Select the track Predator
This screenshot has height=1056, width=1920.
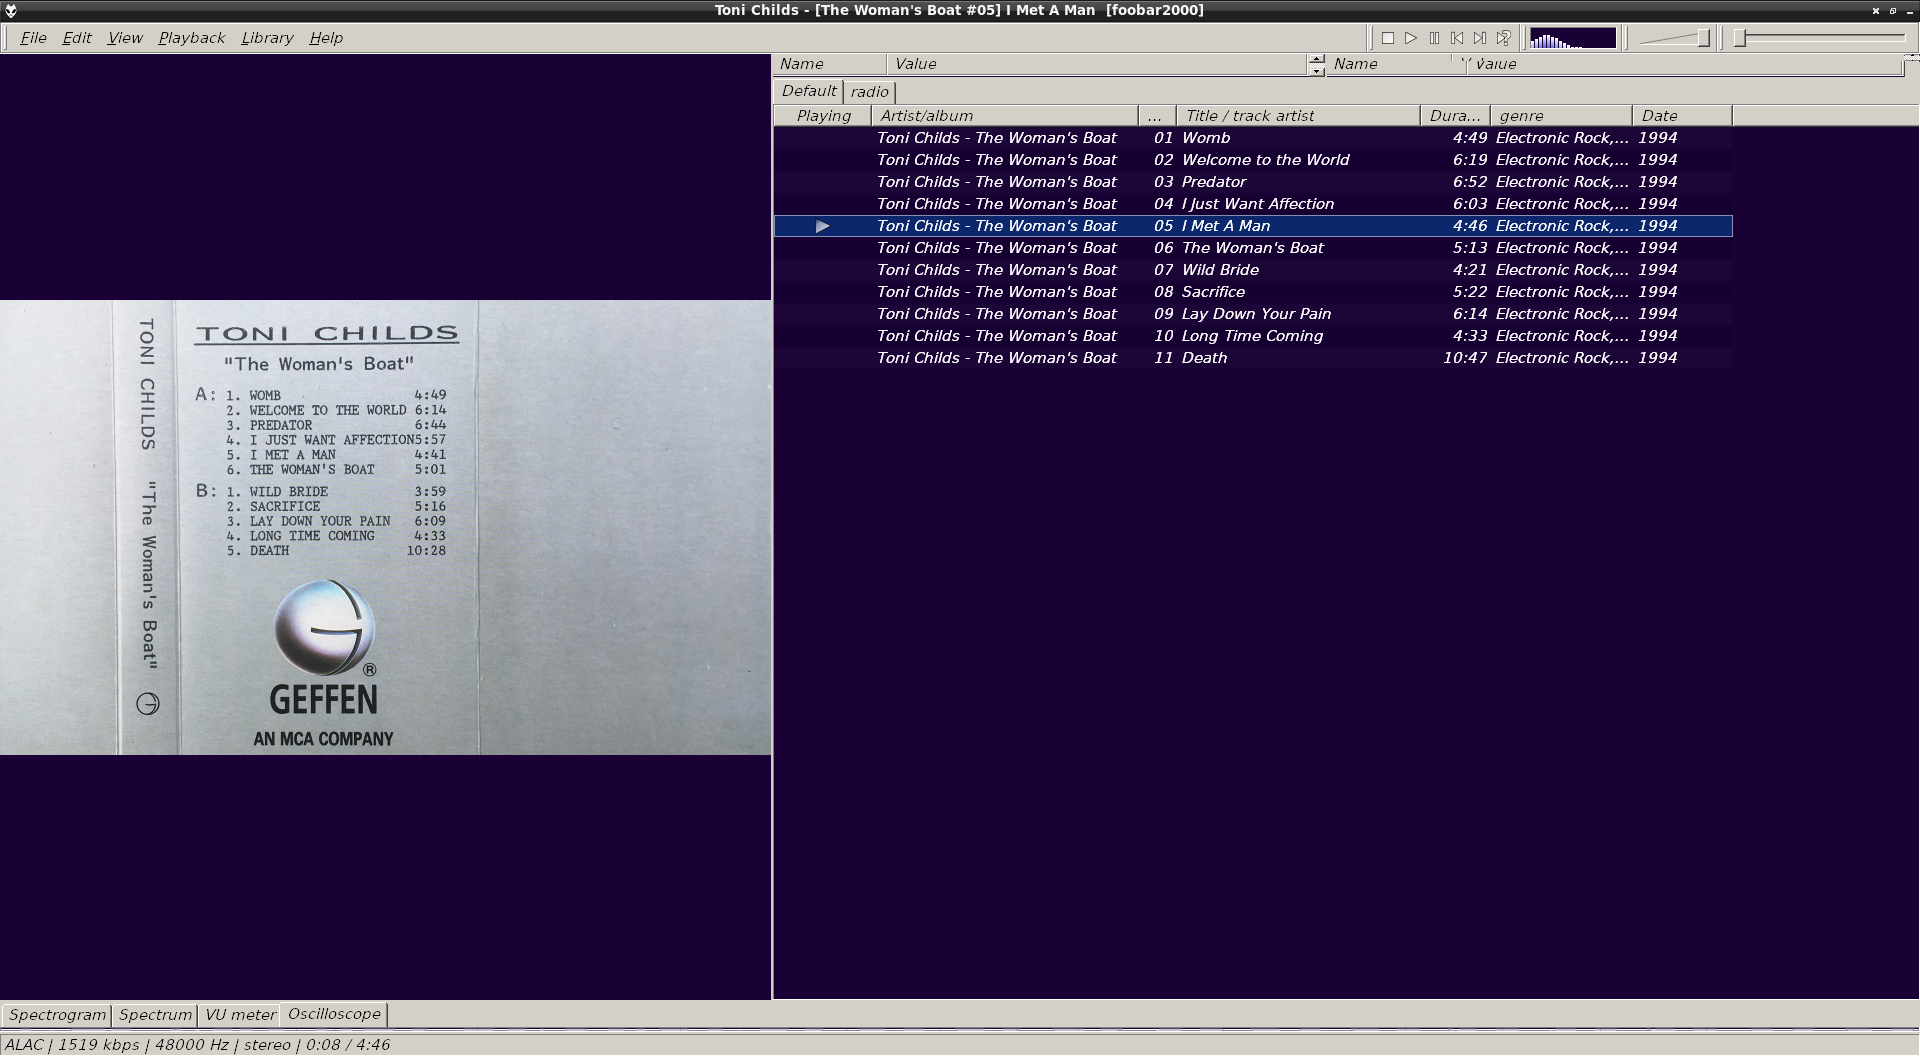click(x=1253, y=182)
